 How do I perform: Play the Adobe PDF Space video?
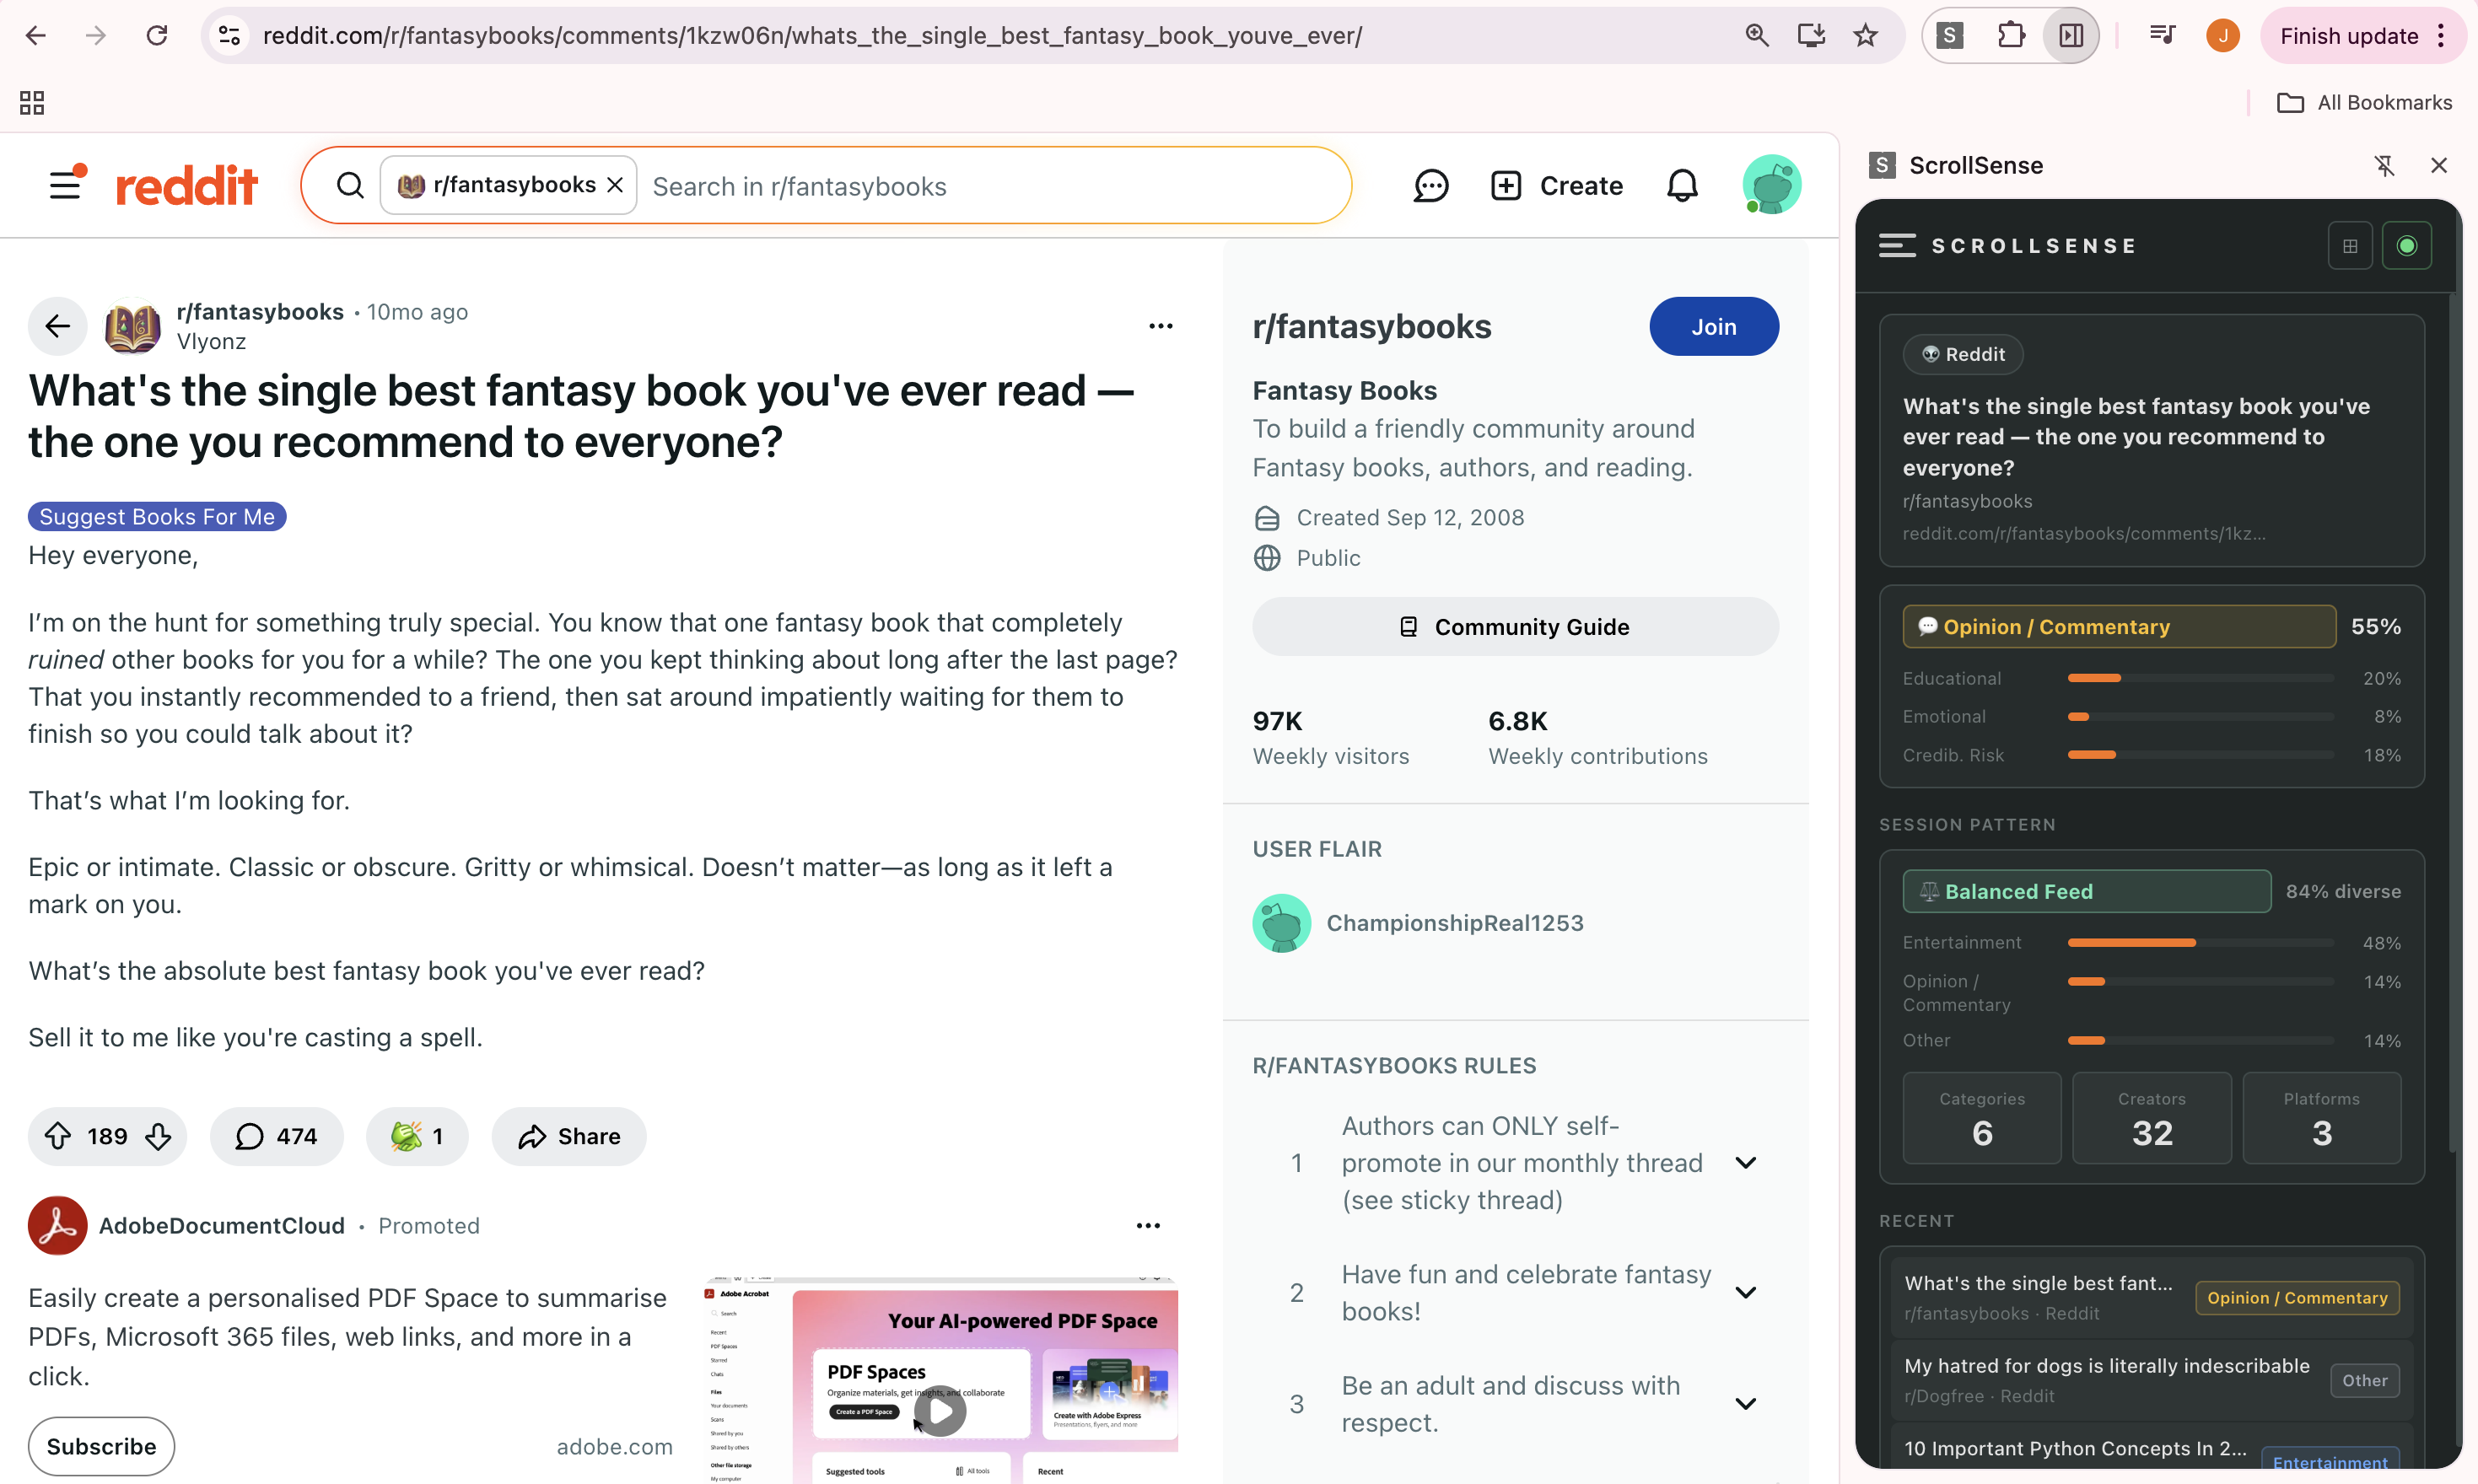(x=940, y=1411)
